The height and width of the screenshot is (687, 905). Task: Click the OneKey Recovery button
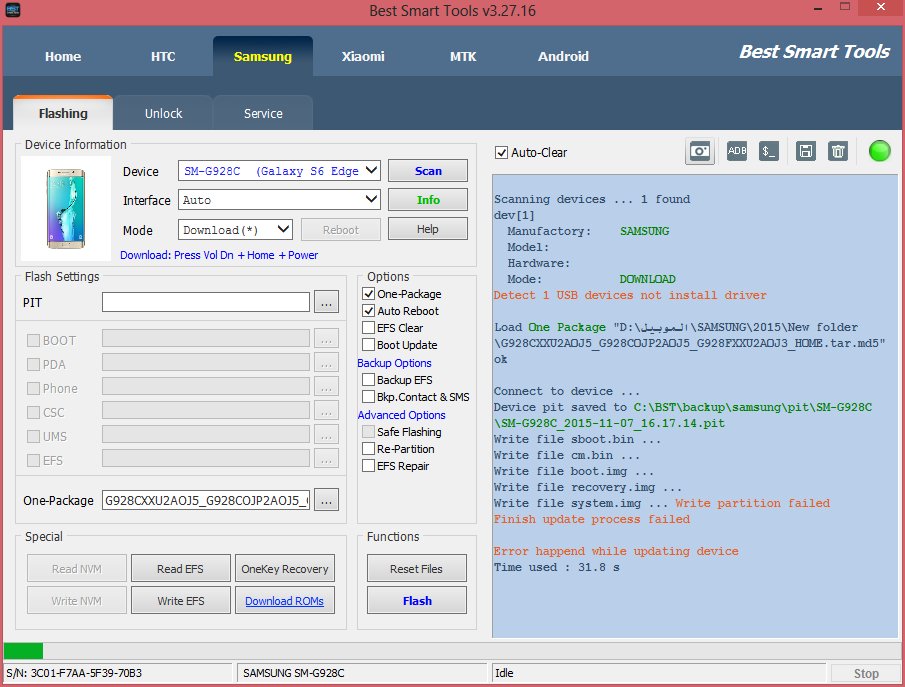[x=285, y=569]
